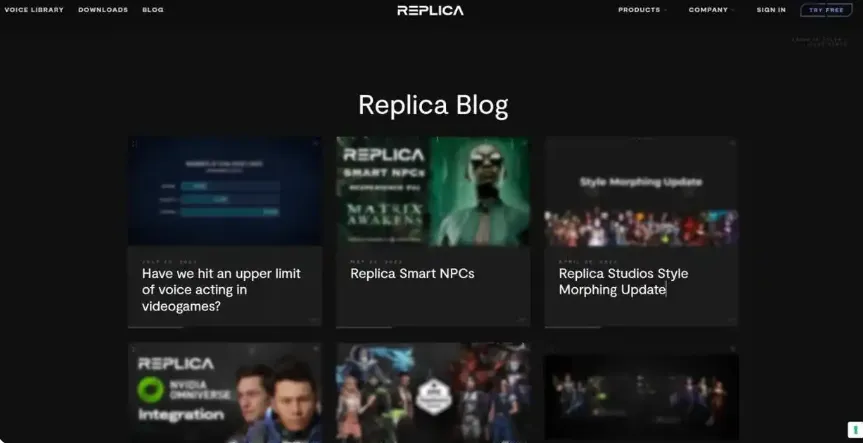
Task: Open the NVIDIA Omniverse Integration post image
Action: [x=225, y=393]
